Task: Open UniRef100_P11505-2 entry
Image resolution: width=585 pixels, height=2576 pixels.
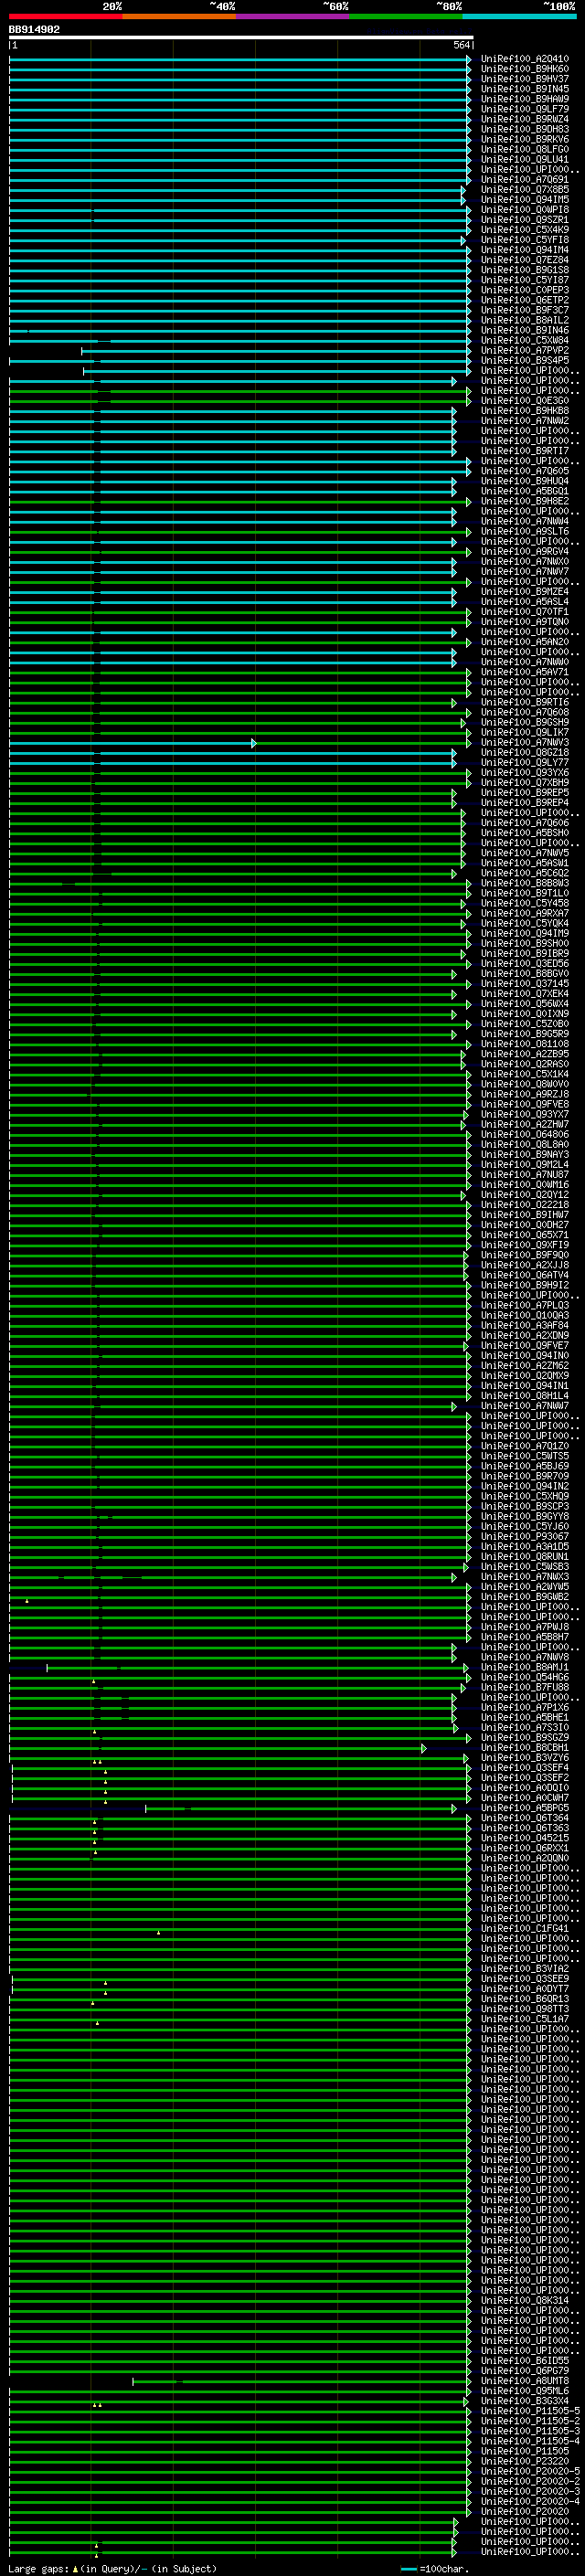Action: (530, 2421)
